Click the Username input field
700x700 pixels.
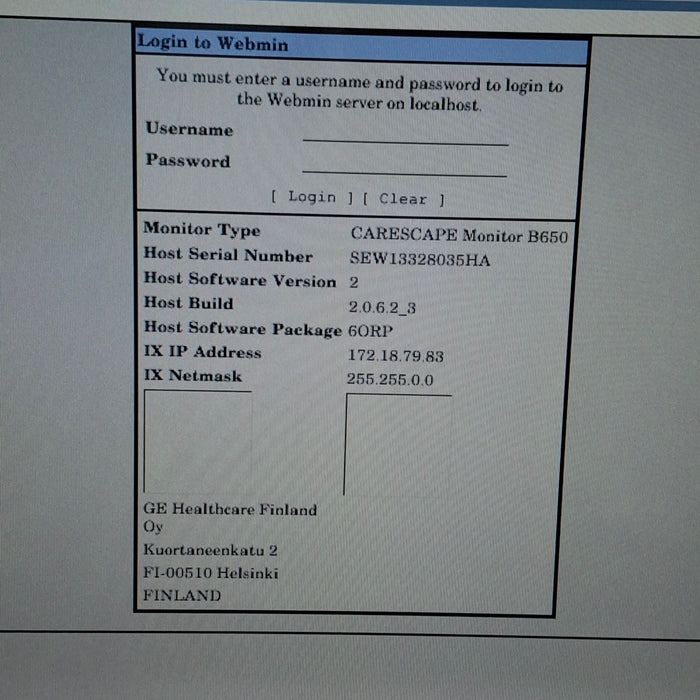405,133
